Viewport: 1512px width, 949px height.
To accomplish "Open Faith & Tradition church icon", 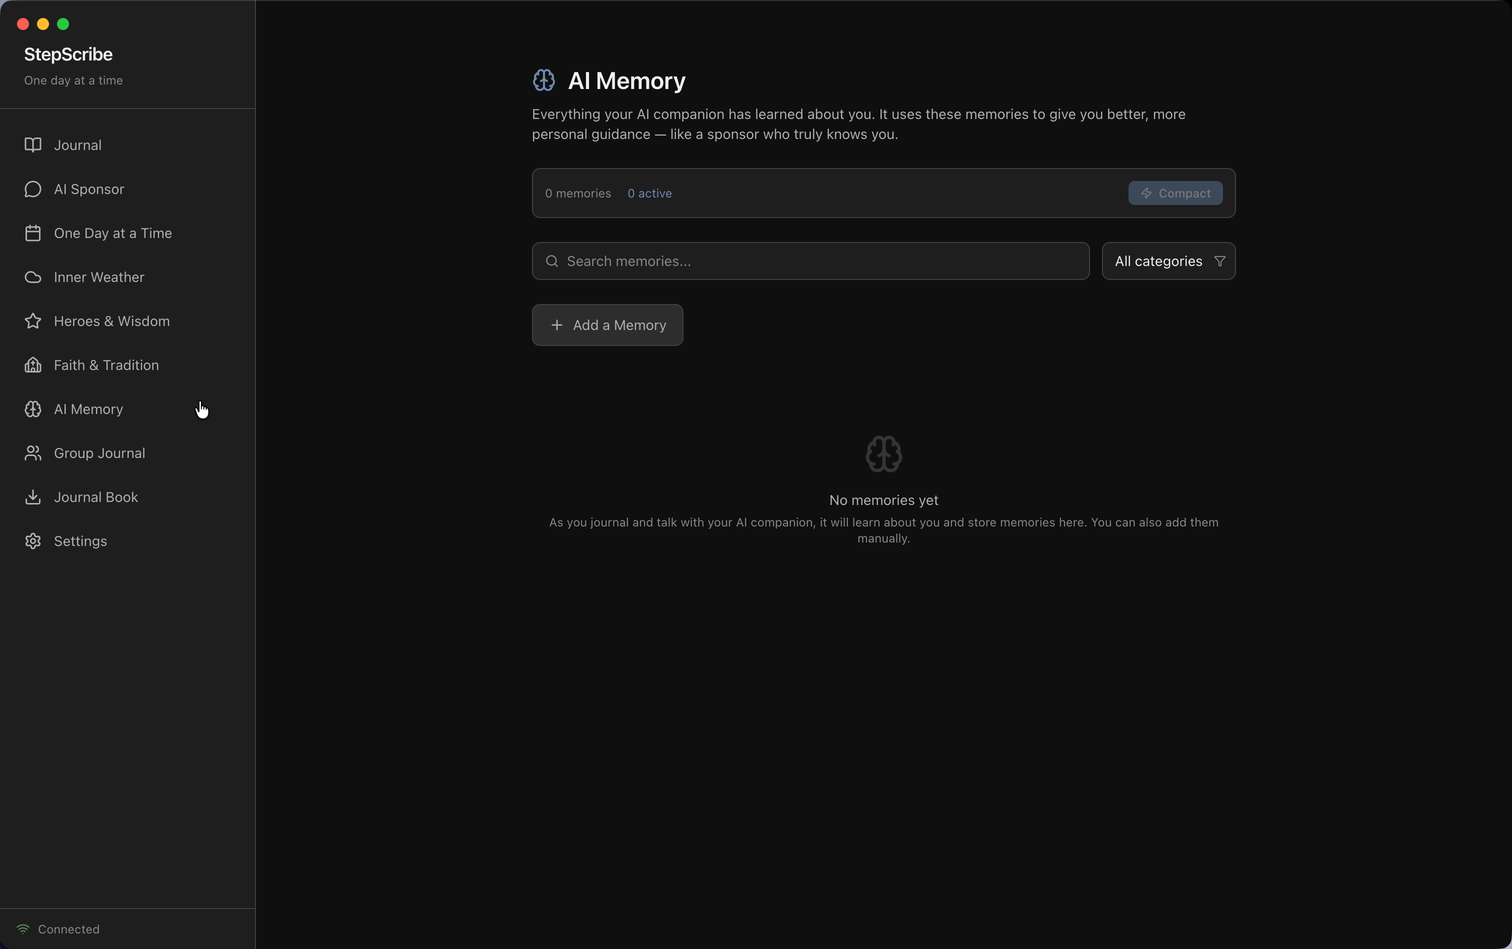I will point(33,365).
